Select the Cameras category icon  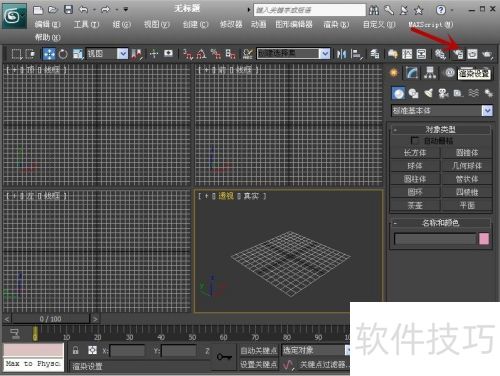tap(443, 93)
